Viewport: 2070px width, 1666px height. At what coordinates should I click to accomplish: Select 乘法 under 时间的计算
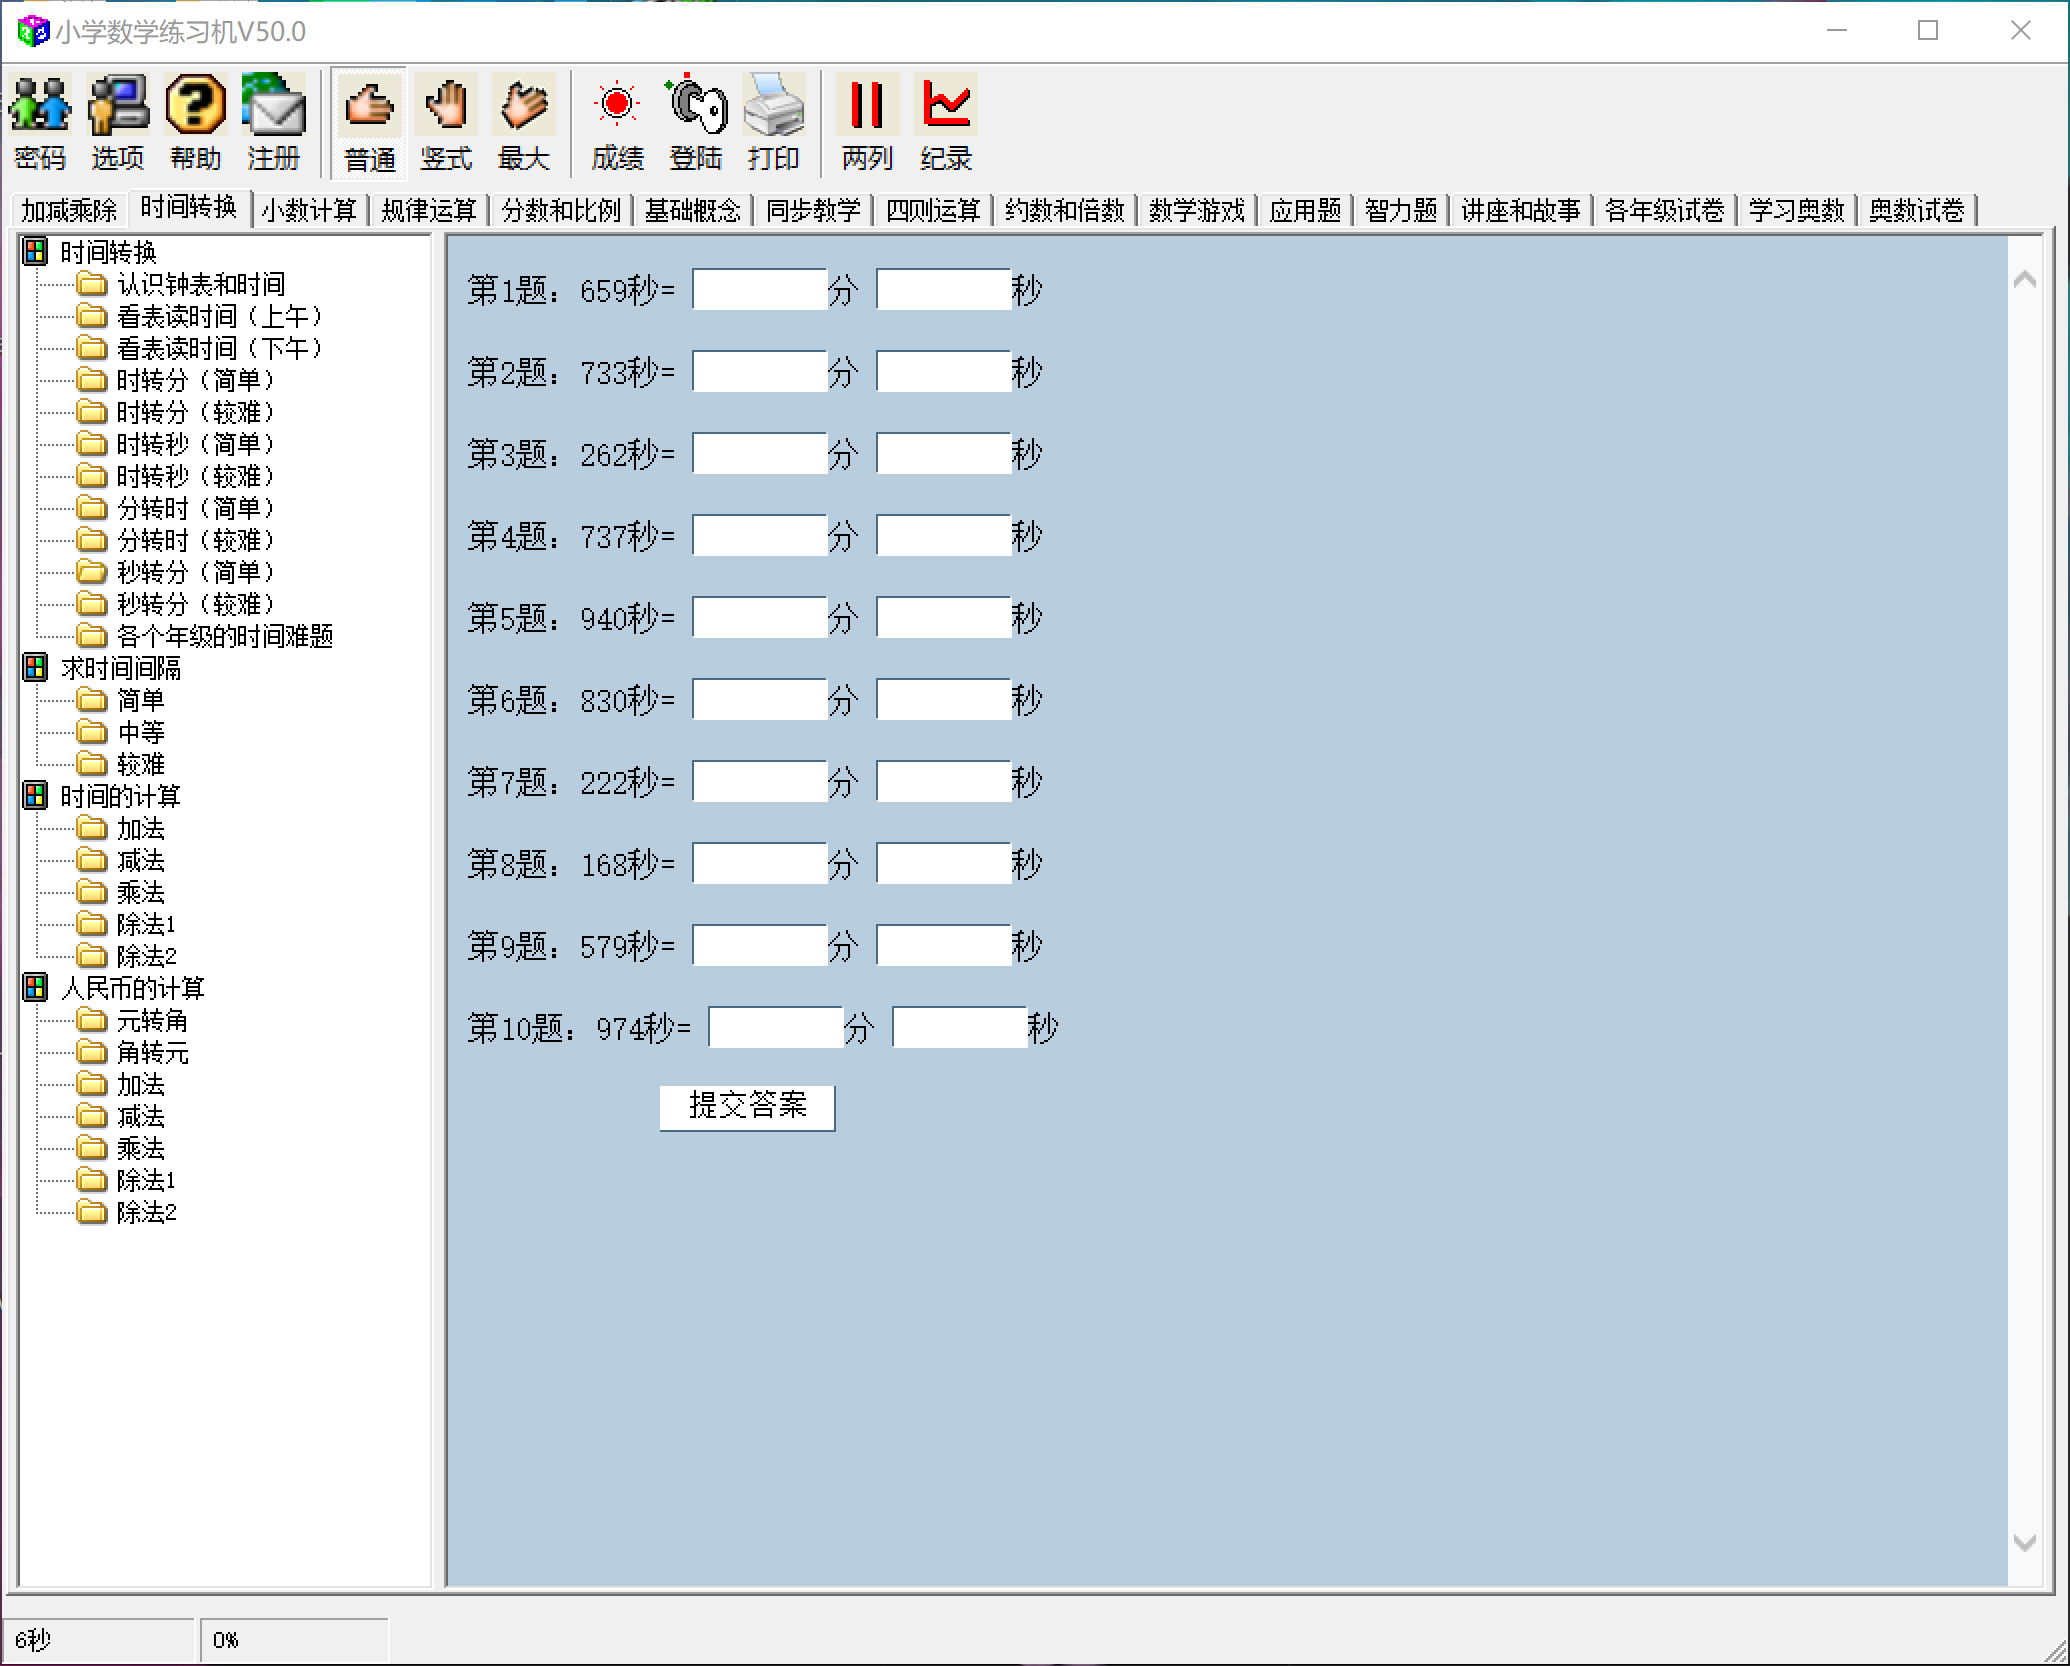tap(141, 892)
